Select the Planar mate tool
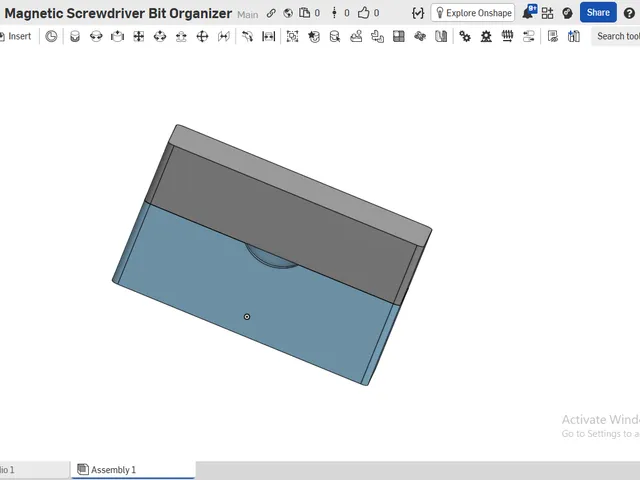The image size is (640, 480). pos(139,36)
